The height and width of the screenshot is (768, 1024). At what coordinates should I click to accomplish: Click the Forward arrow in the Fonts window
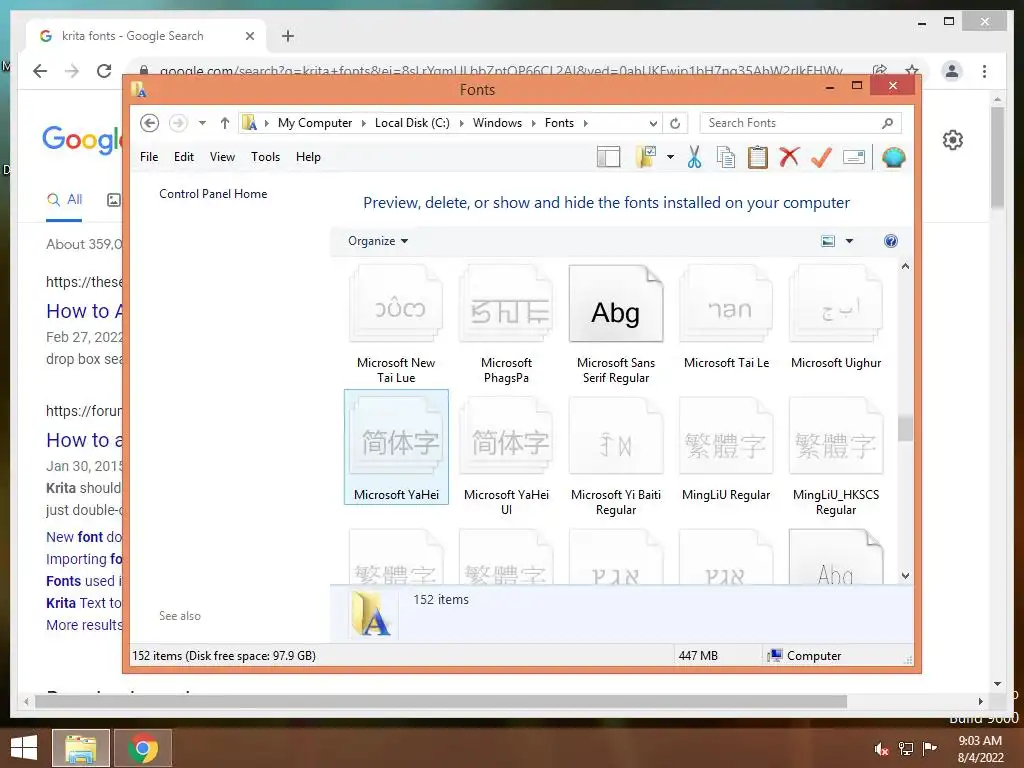point(178,123)
